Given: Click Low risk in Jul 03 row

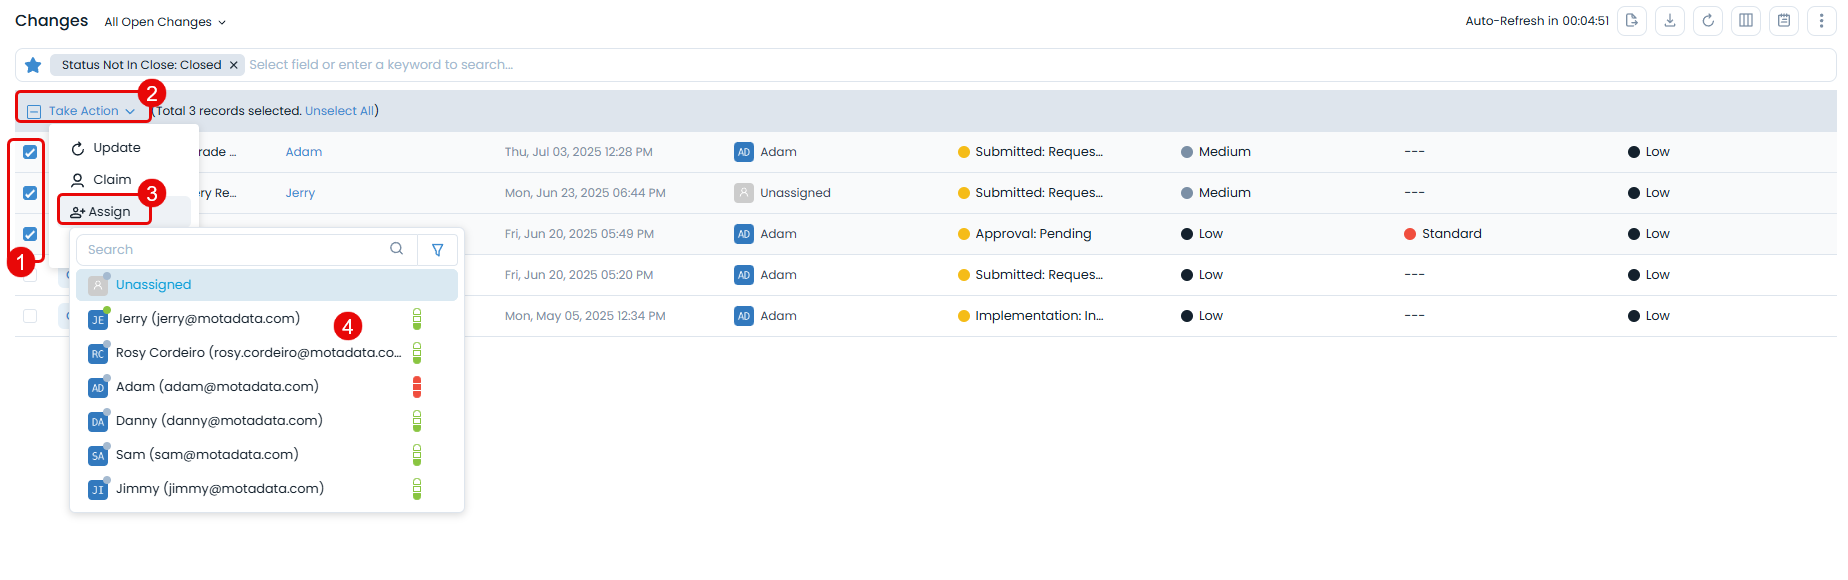Looking at the screenshot, I should (x=1649, y=152).
